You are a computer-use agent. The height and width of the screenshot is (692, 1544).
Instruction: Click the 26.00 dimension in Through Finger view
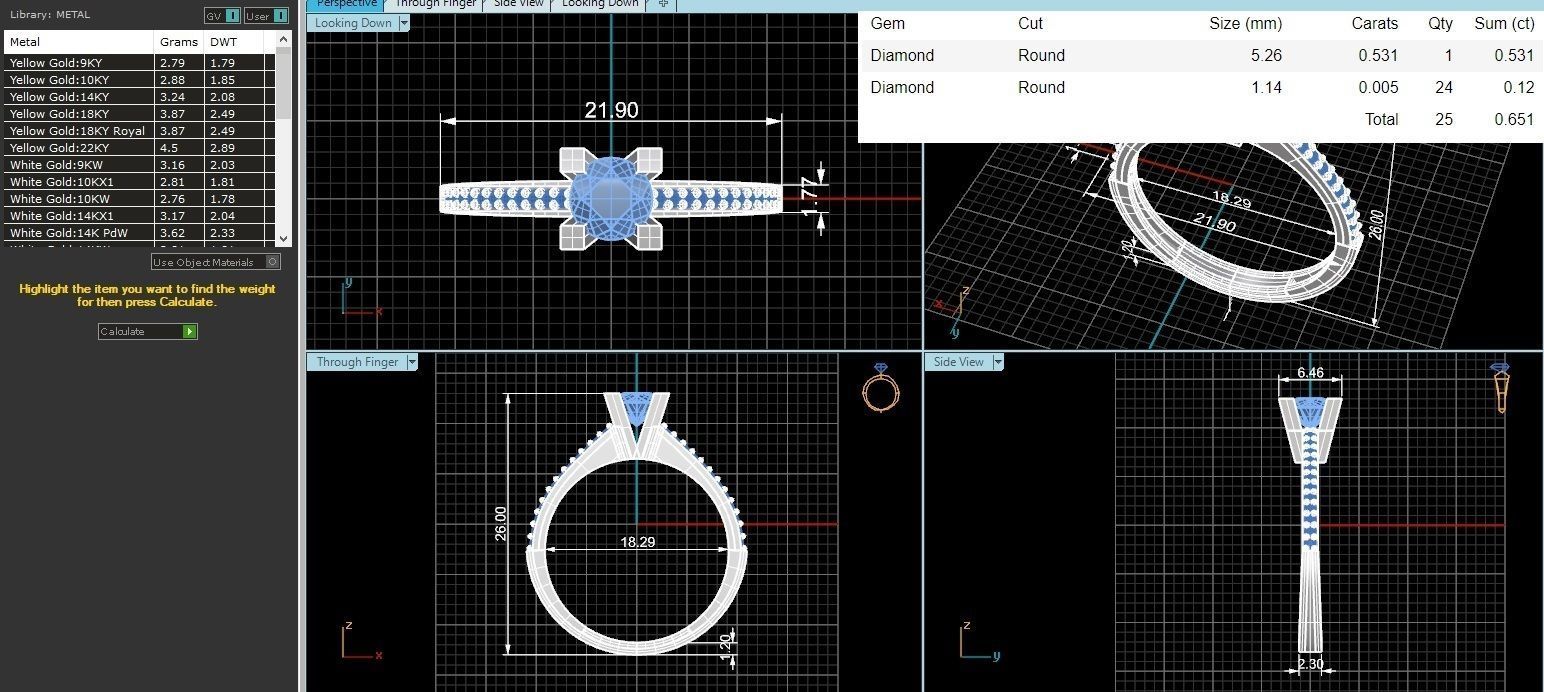500,523
